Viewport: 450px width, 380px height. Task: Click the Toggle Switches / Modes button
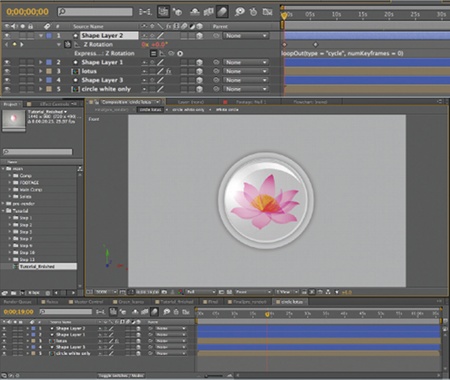pyautogui.click(x=121, y=376)
